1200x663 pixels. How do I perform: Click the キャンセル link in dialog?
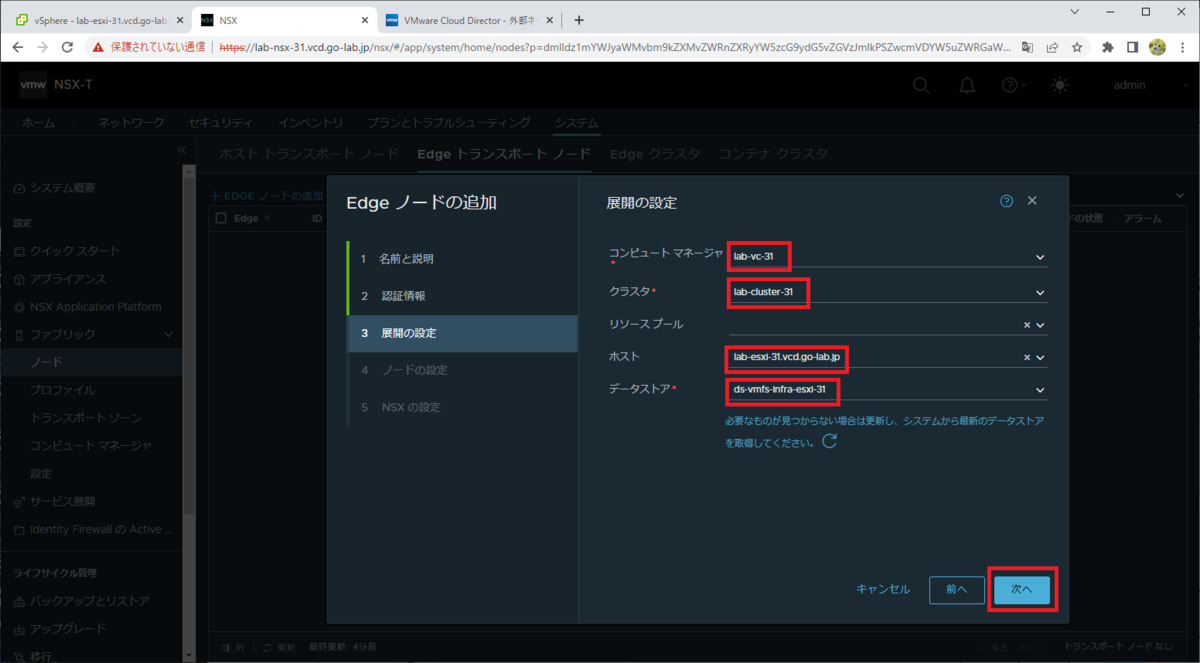[883, 590]
